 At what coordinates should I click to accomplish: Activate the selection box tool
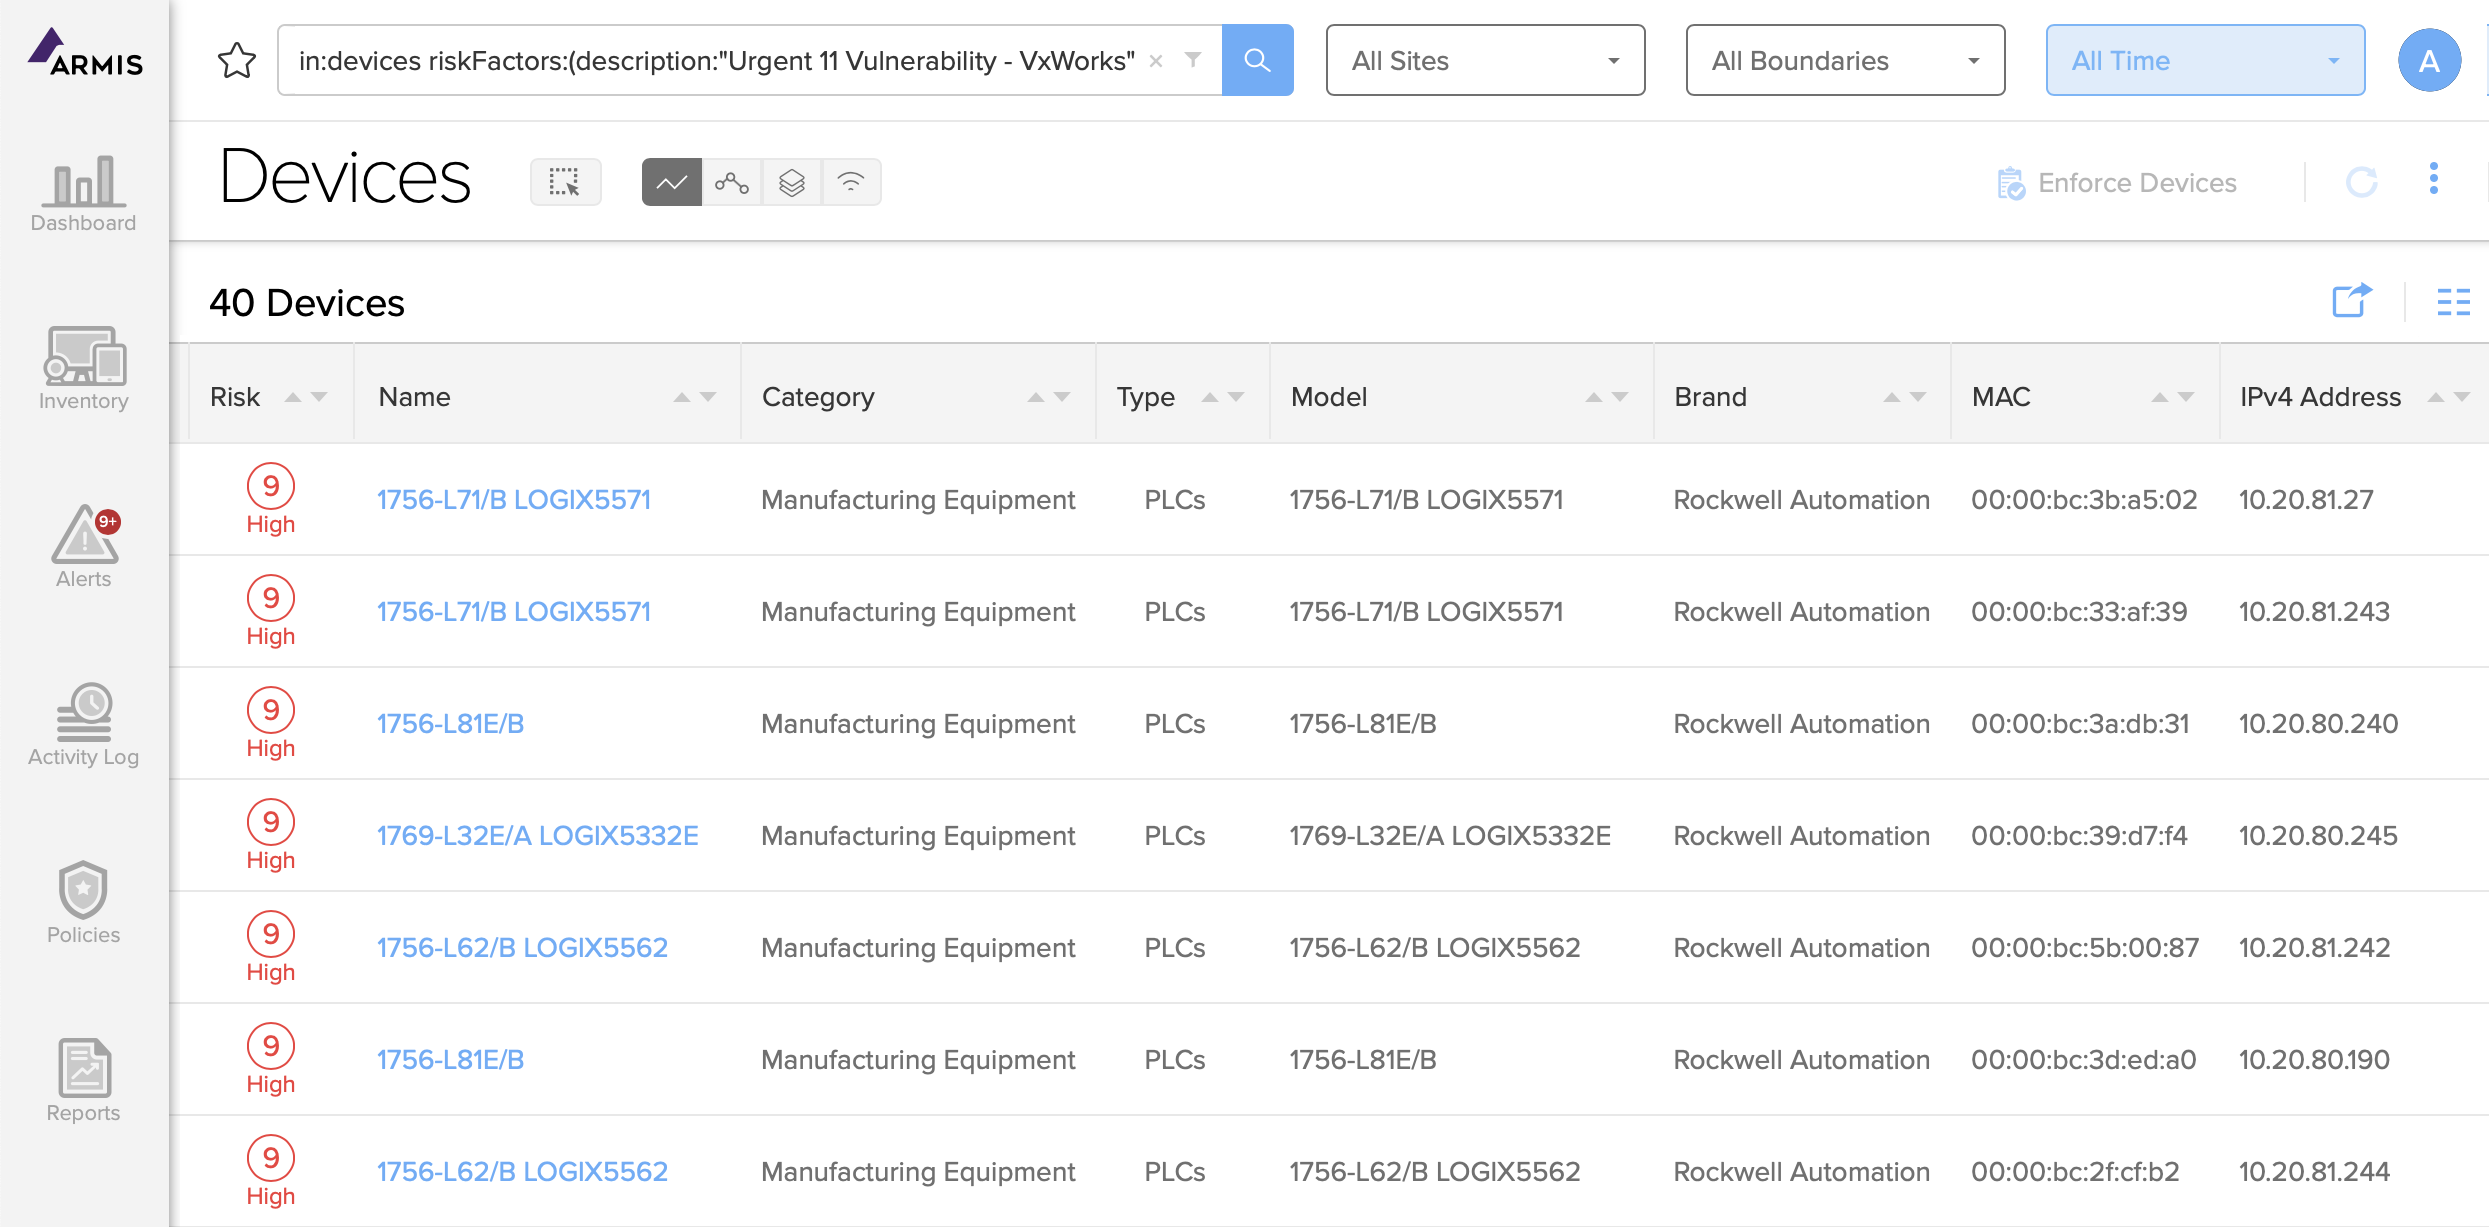point(565,182)
